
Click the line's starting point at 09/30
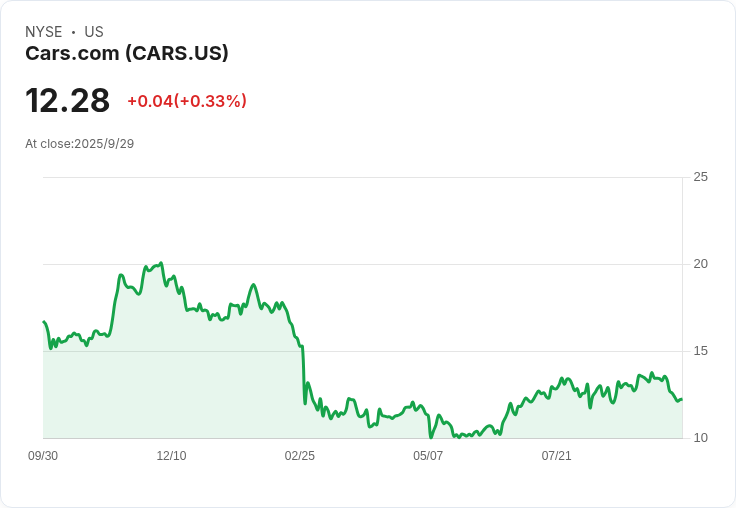(44, 322)
